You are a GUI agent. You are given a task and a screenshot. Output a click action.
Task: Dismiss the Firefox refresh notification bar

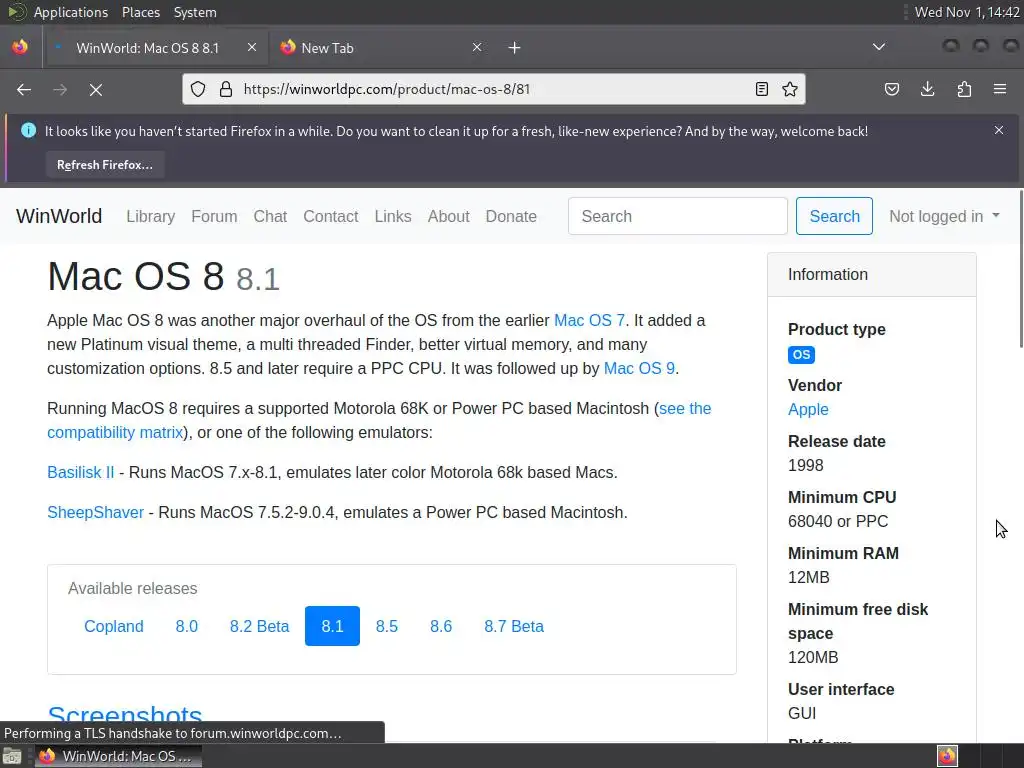click(x=999, y=130)
